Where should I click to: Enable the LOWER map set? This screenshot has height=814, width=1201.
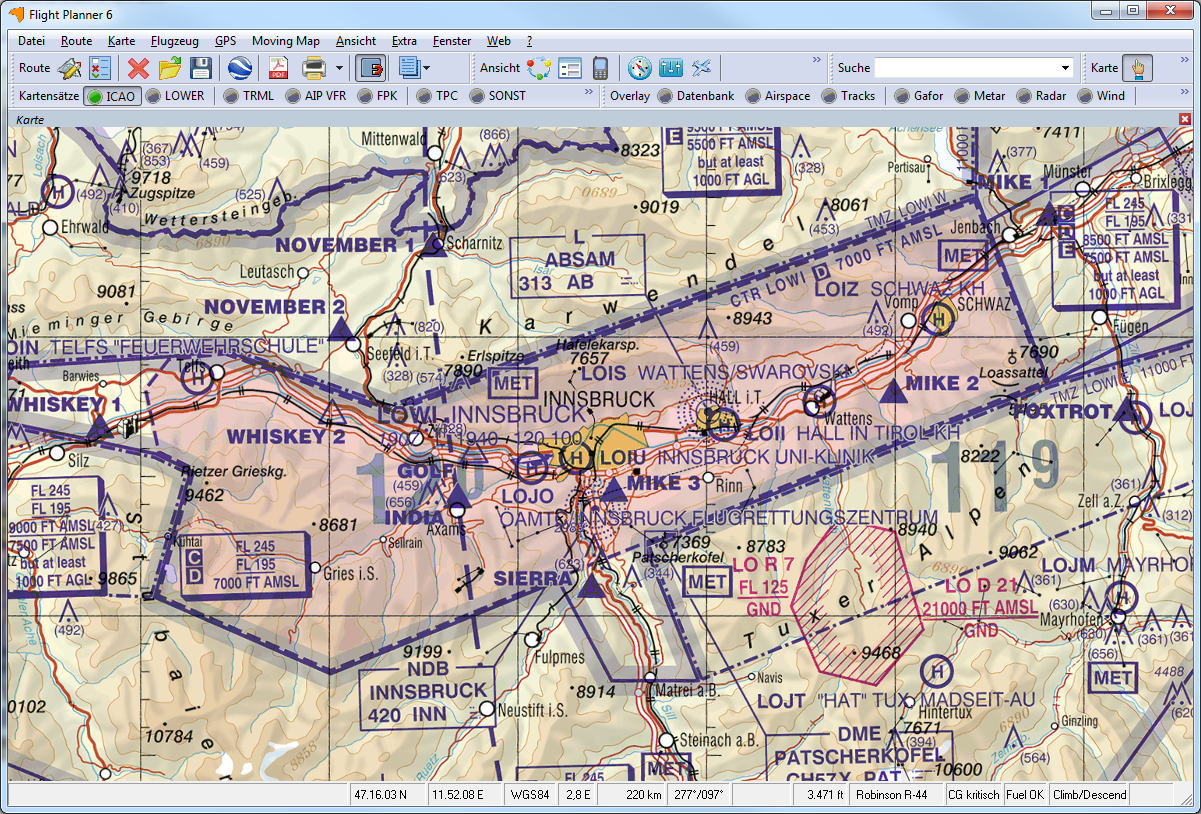coord(175,96)
